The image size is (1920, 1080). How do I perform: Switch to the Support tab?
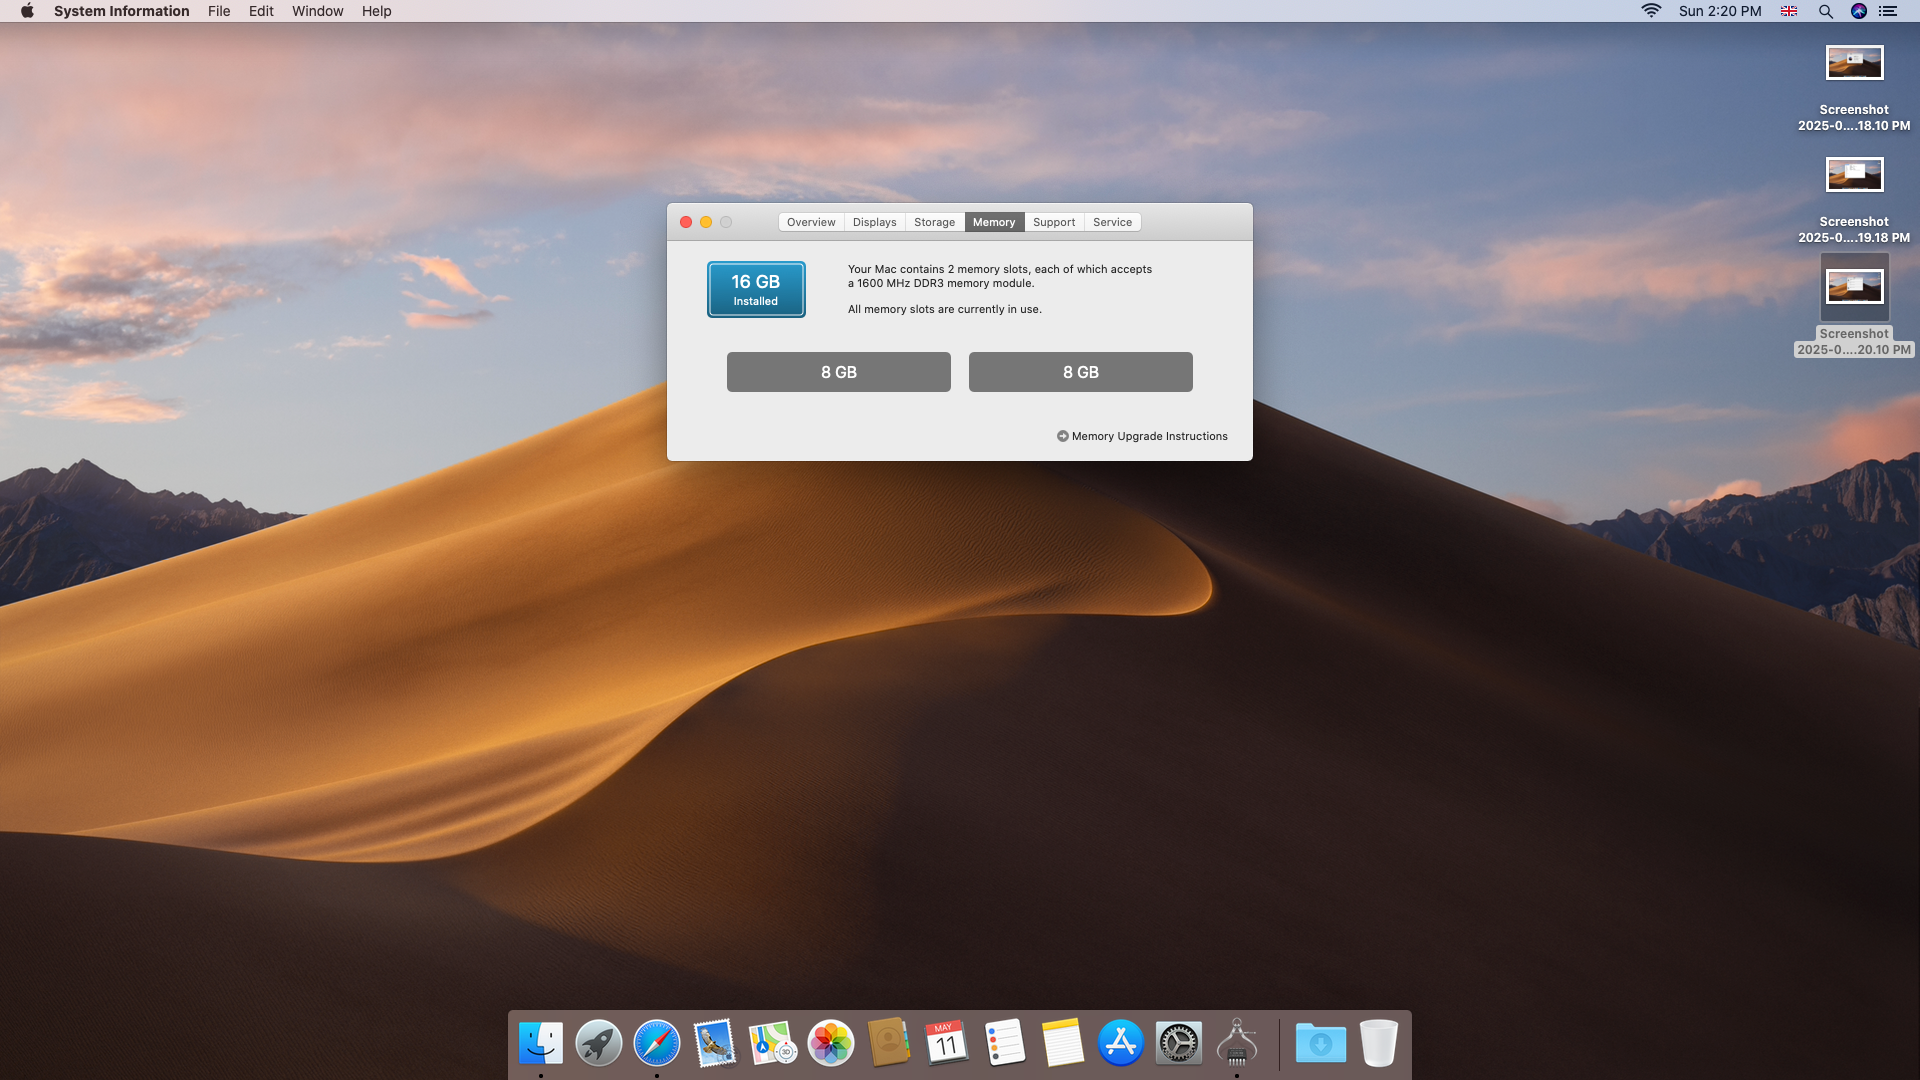point(1054,222)
